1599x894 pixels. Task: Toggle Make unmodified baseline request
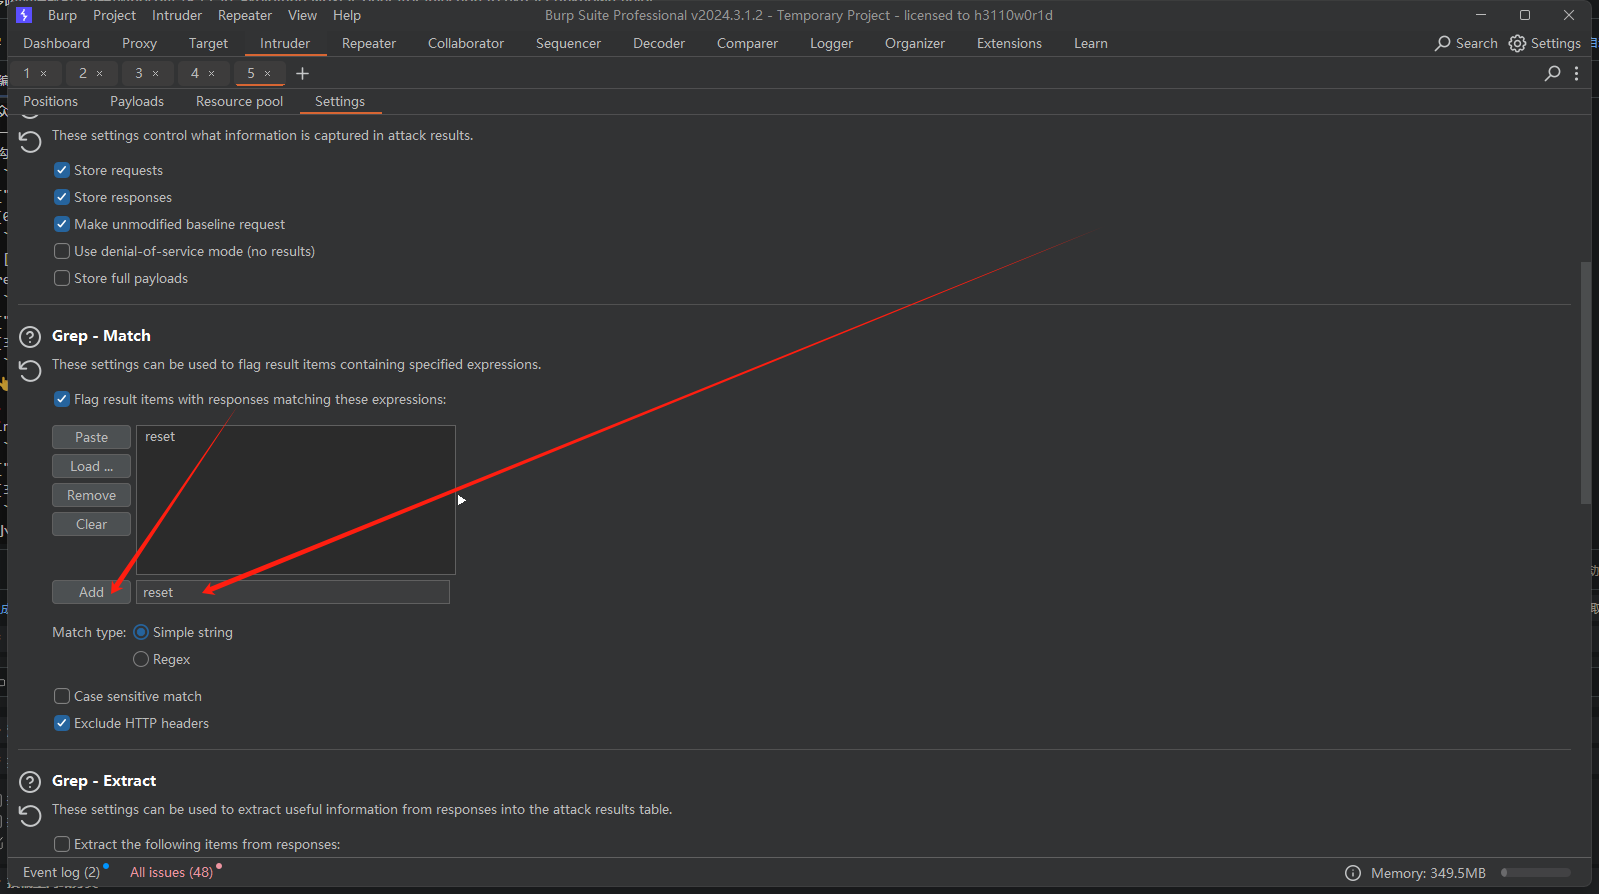click(x=62, y=224)
